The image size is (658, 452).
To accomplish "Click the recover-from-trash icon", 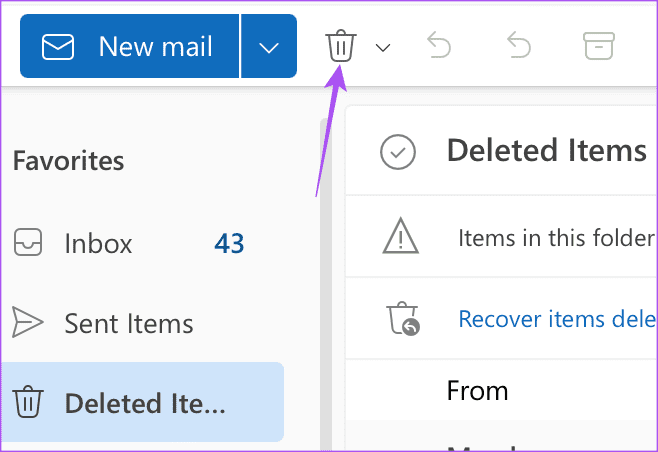I will point(402,318).
